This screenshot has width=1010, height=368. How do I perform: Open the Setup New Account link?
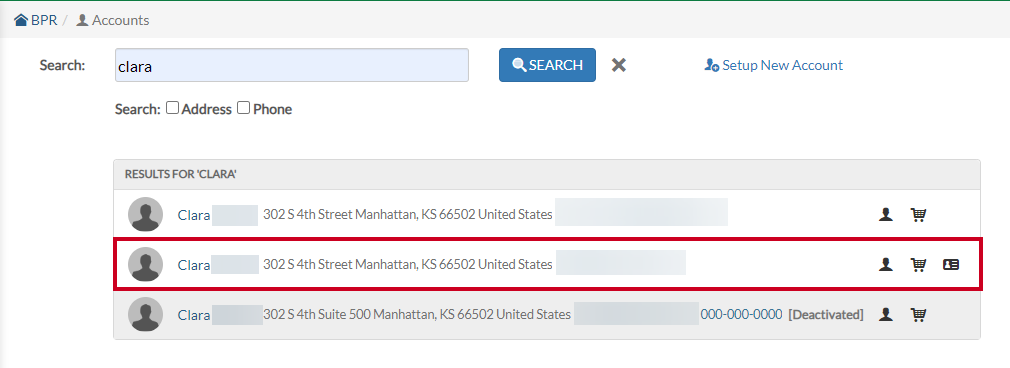coord(773,65)
